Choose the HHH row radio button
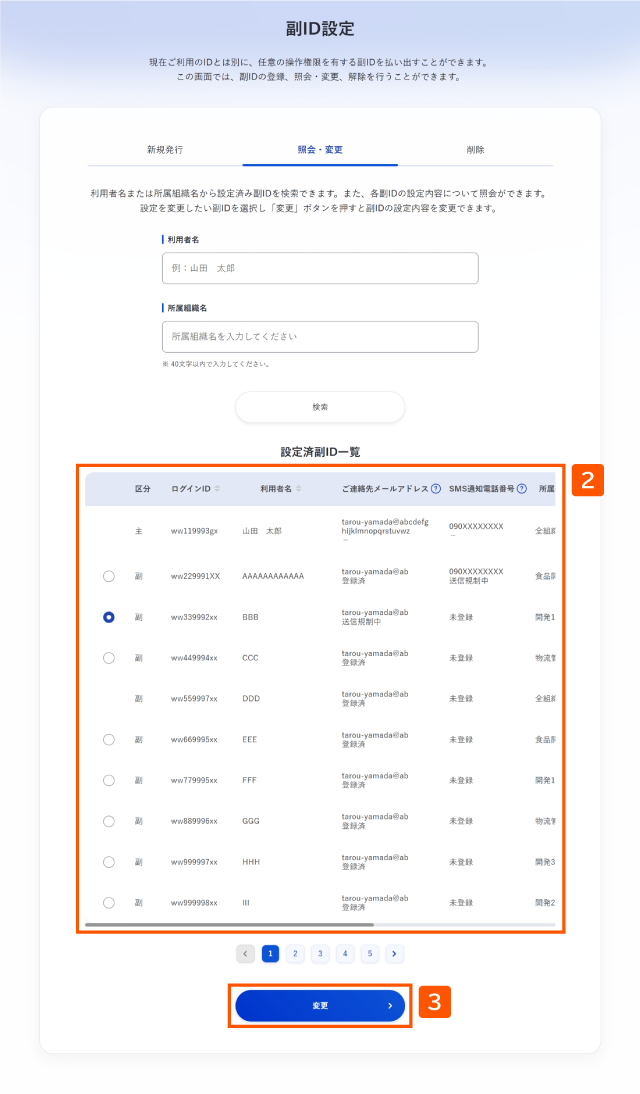The image size is (640, 1094). click(109, 862)
